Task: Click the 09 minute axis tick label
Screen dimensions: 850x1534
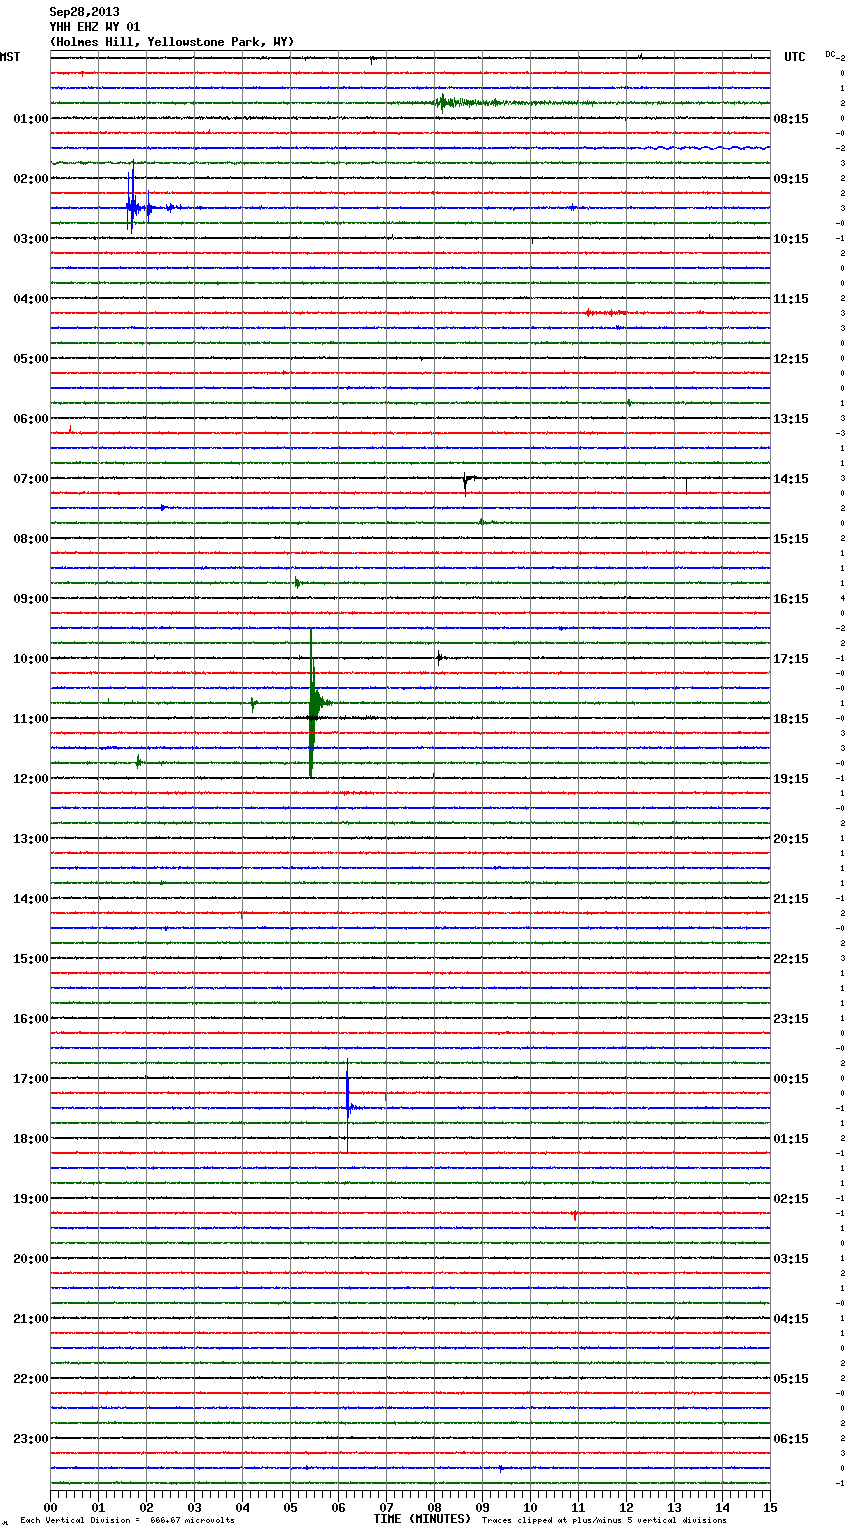Action: coord(482,1507)
